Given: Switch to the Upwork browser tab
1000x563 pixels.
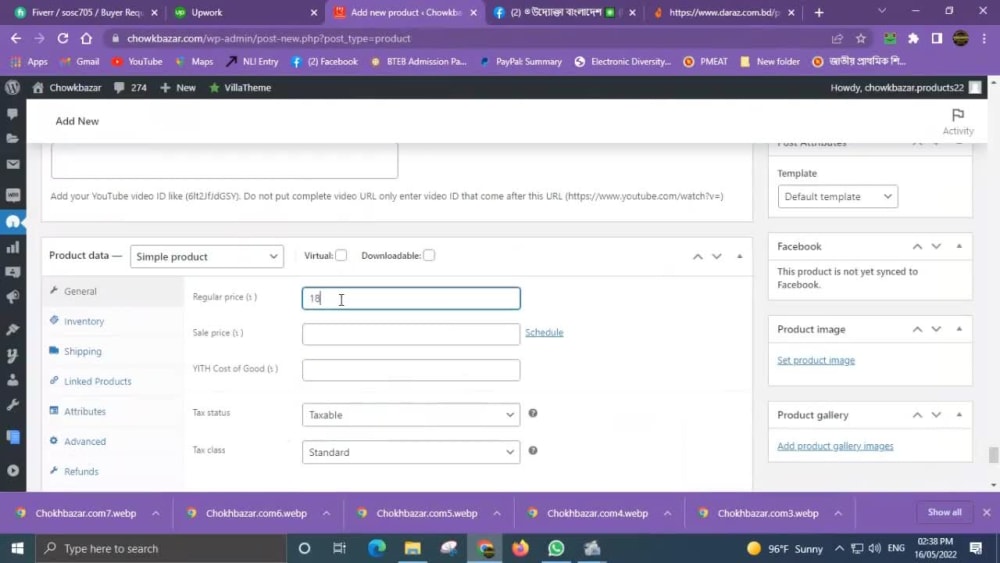Looking at the screenshot, I should click(246, 12).
